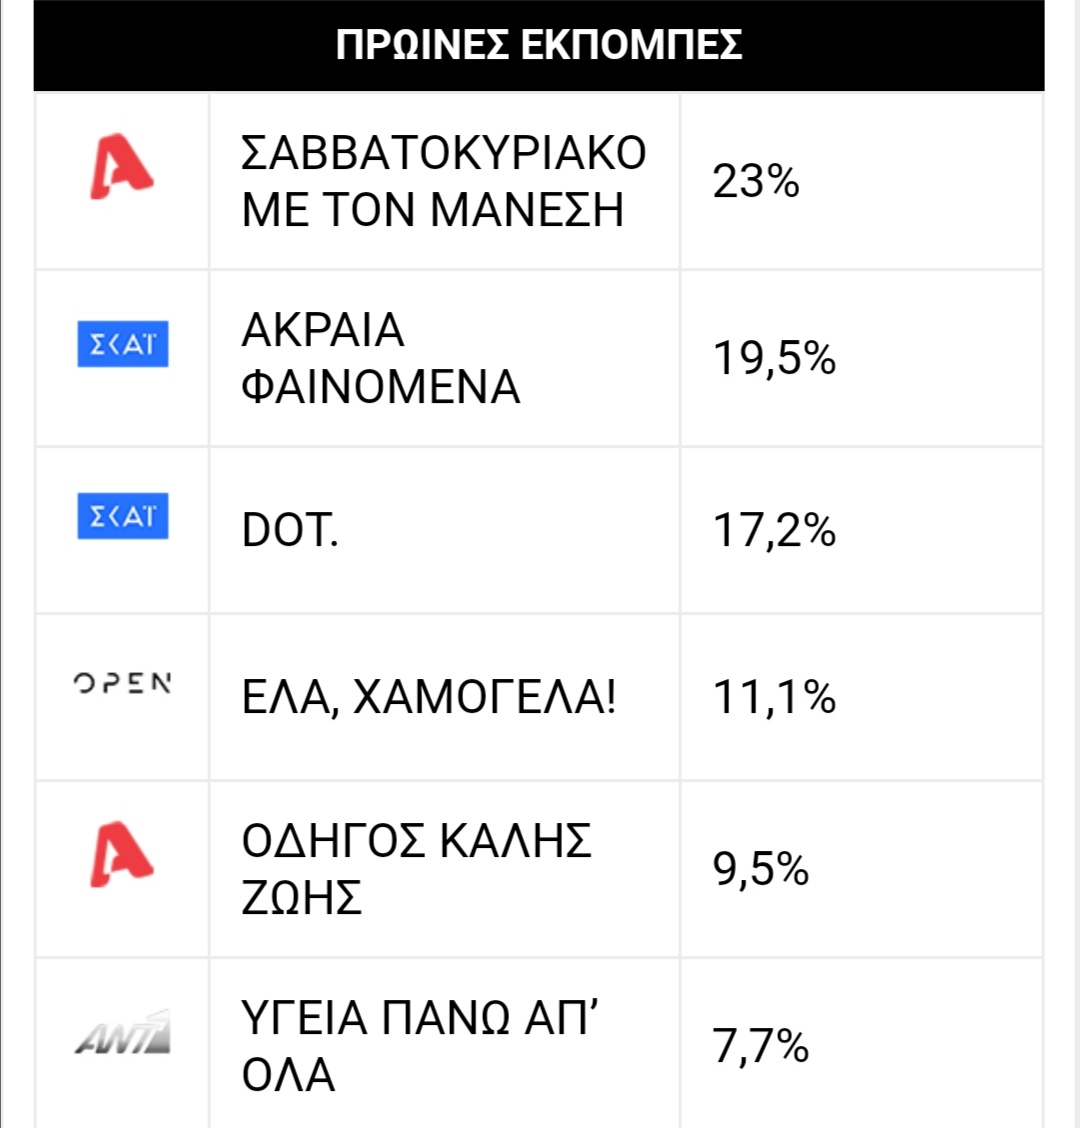The image size is (1080, 1128).
Task: Select the 9,5% rating cell
Action: click(861, 869)
